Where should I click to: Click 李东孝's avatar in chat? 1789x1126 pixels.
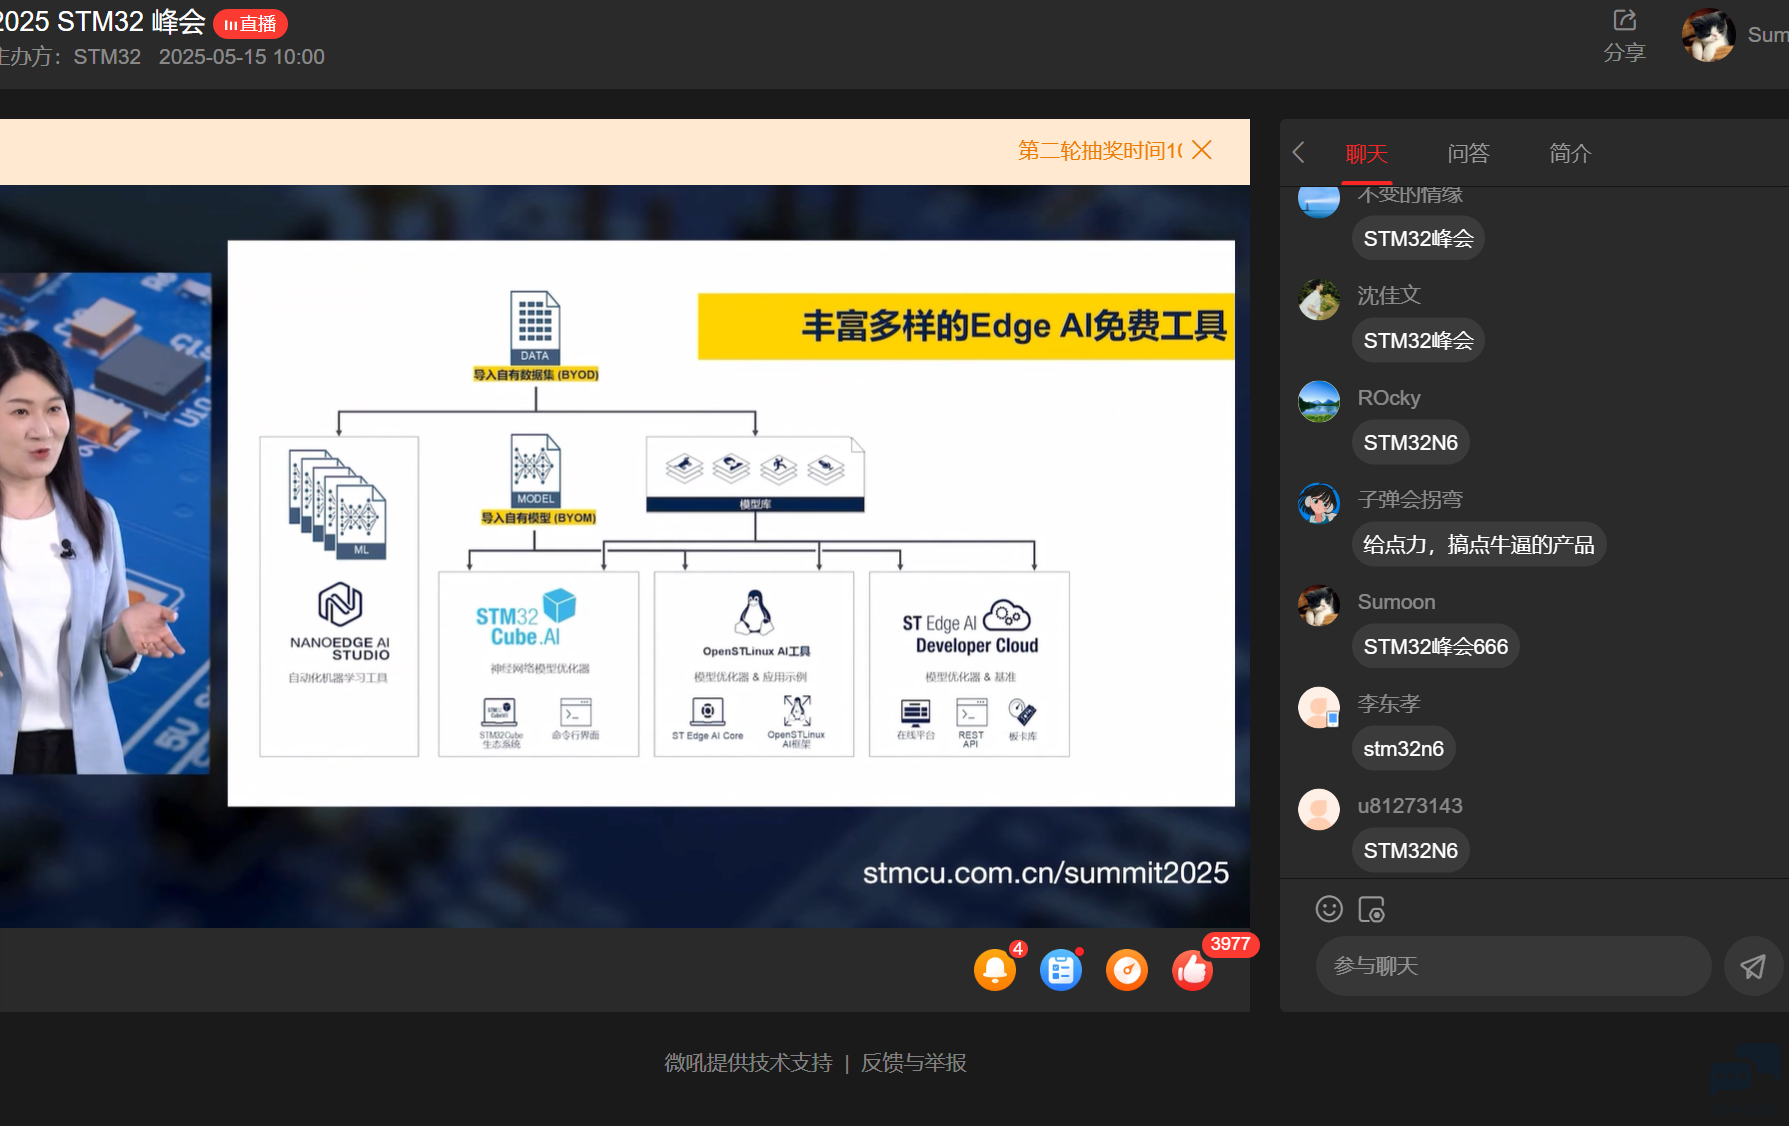1319,707
